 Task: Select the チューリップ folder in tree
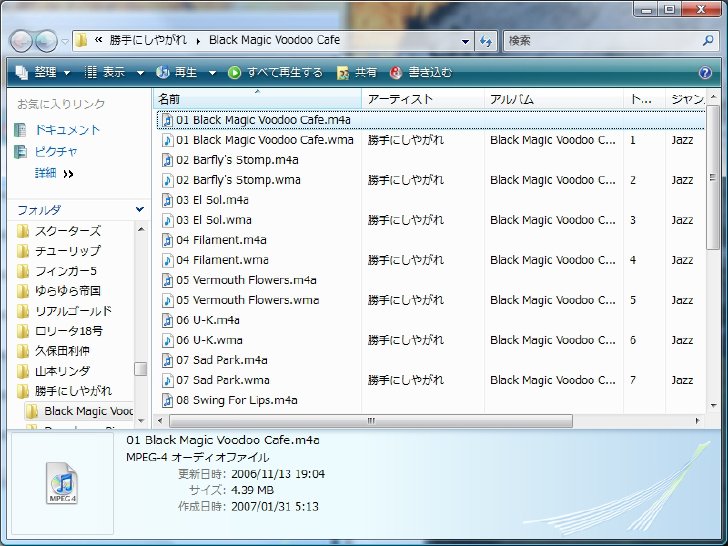click(68, 251)
